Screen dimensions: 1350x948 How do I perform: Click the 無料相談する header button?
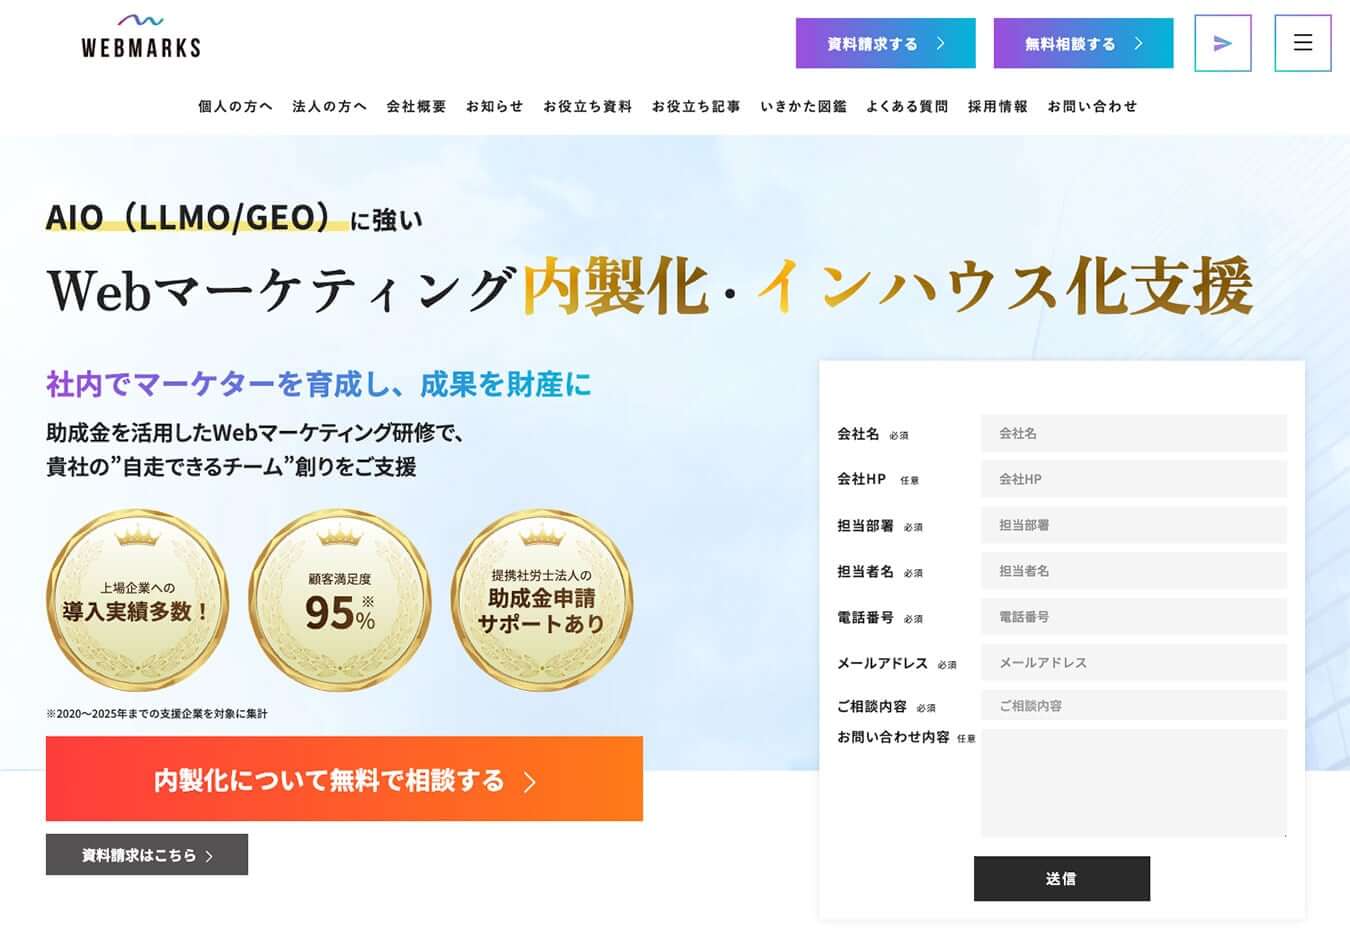(1083, 43)
